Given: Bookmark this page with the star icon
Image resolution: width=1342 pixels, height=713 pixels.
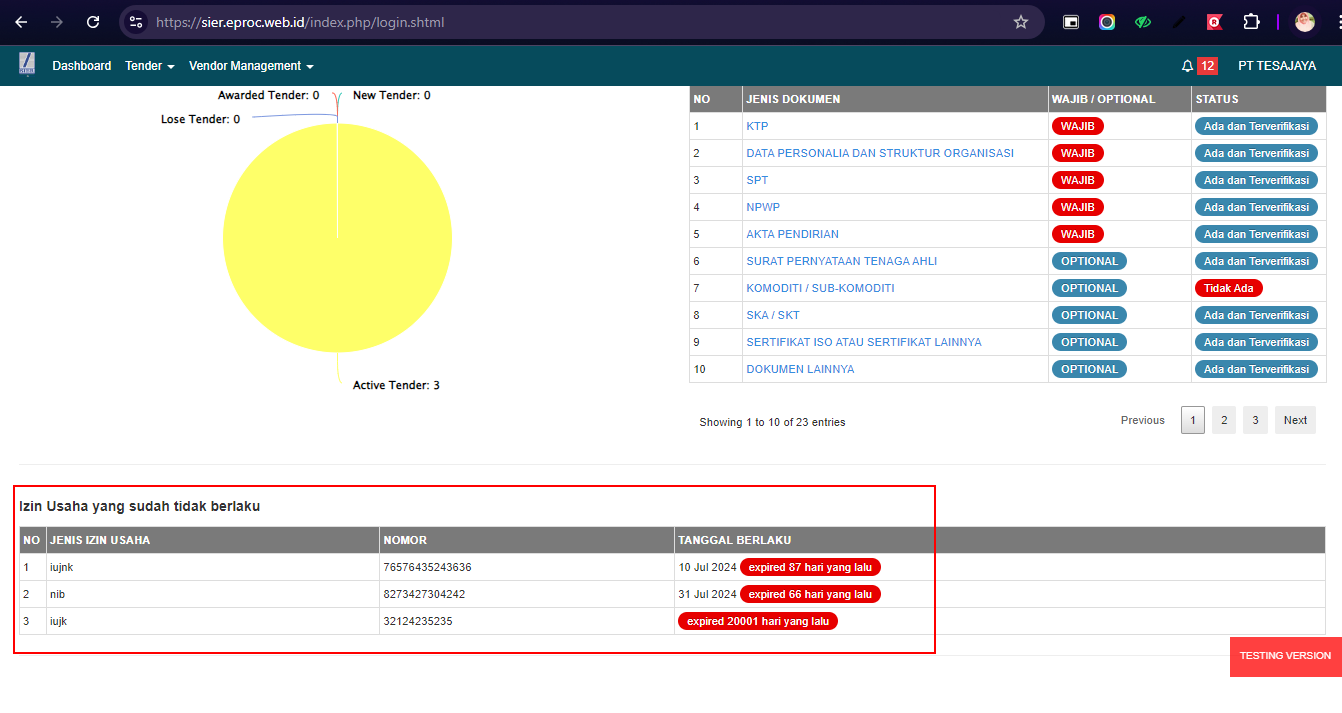Looking at the screenshot, I should (x=1020, y=22).
